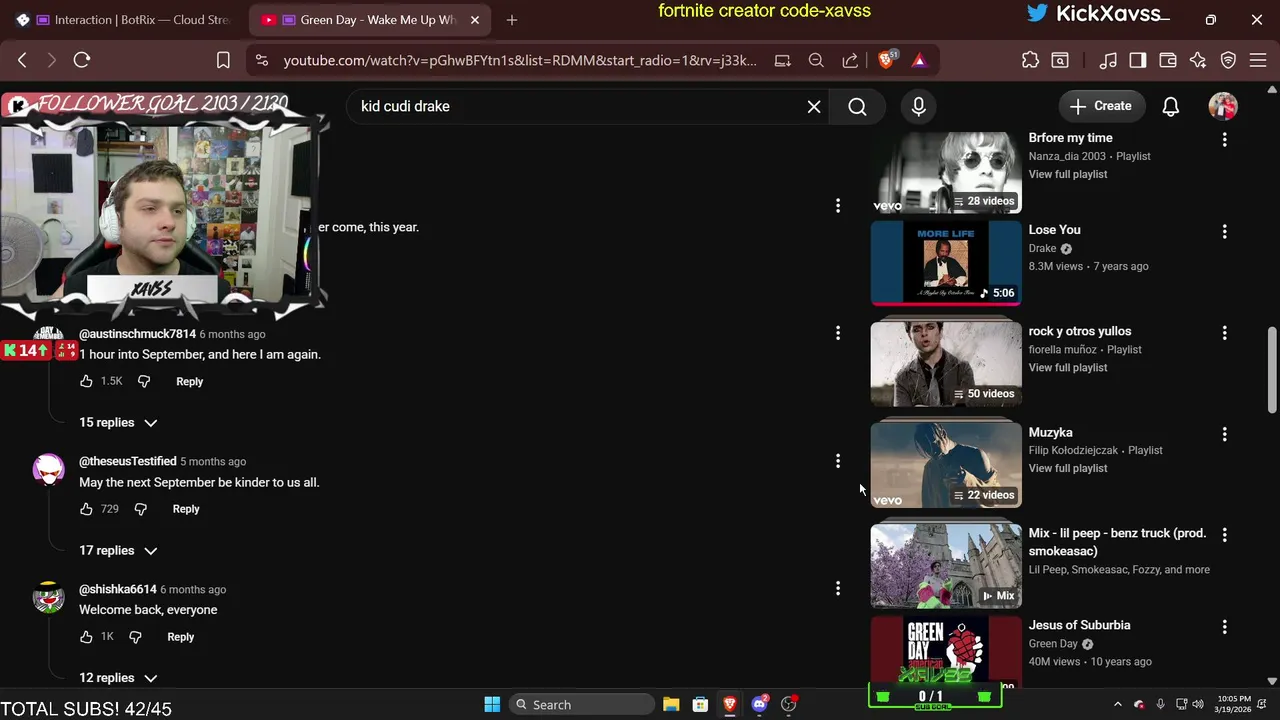Reply to austinschmuck7814's comment
The image size is (1280, 720).
pyautogui.click(x=189, y=381)
